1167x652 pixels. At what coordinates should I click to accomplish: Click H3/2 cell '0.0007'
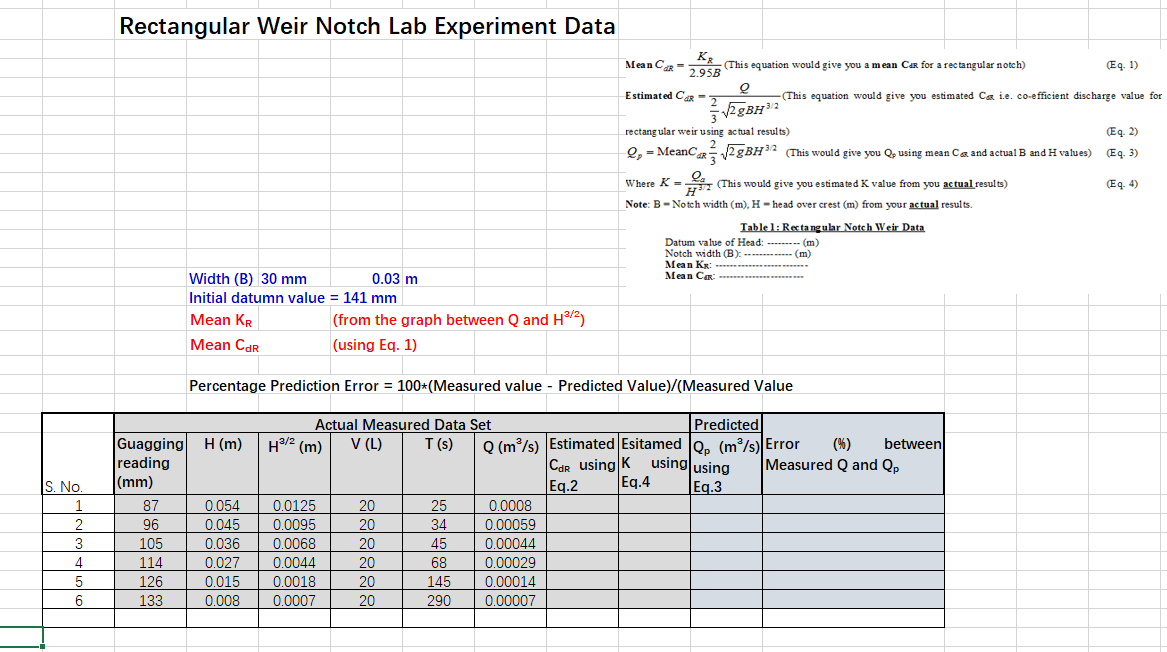294,601
